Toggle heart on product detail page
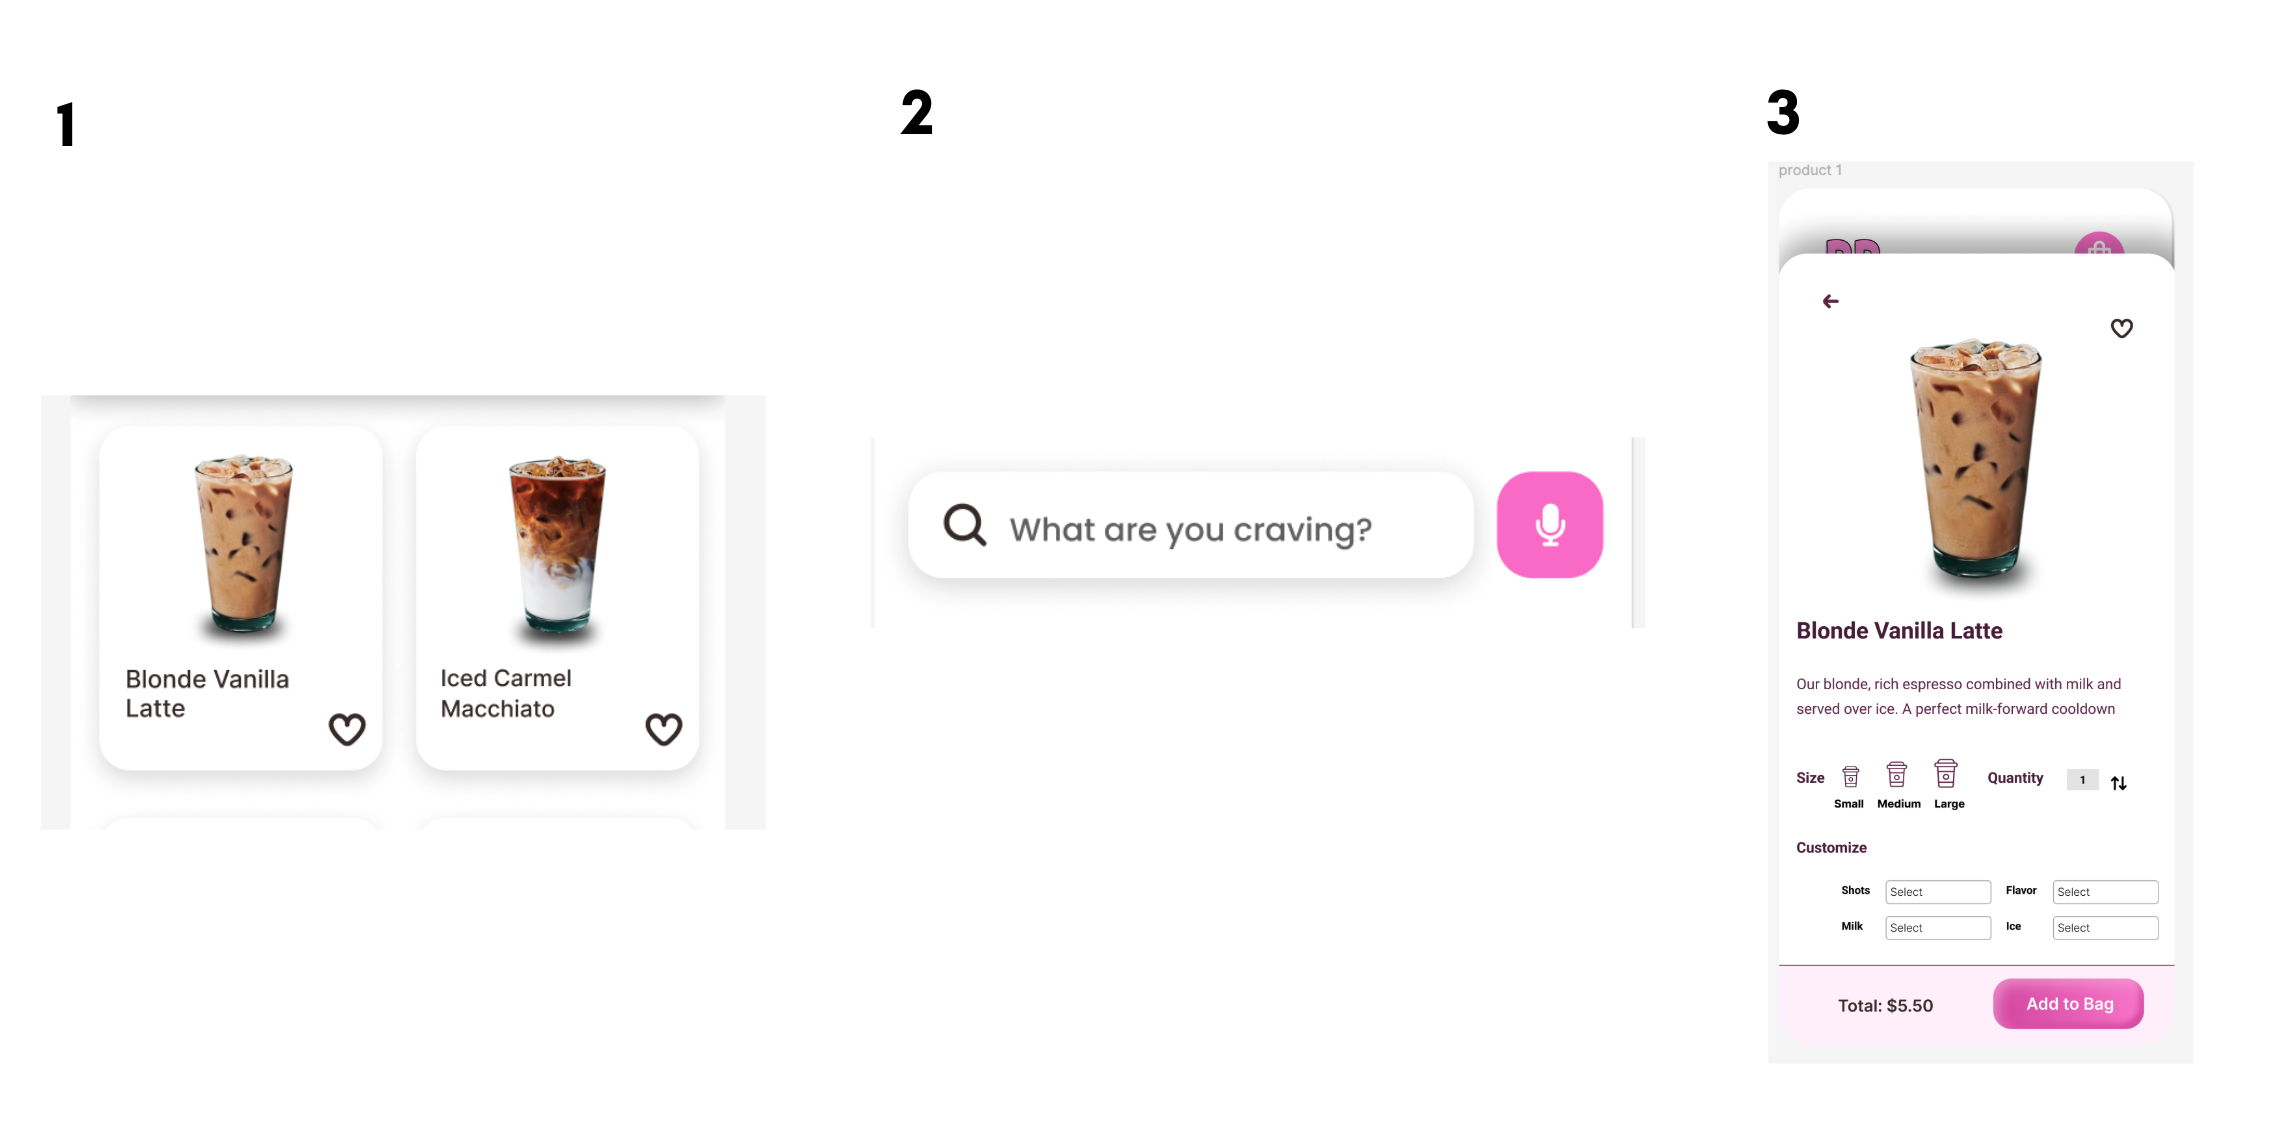This screenshot has width=2286, height=1126. [x=2121, y=328]
